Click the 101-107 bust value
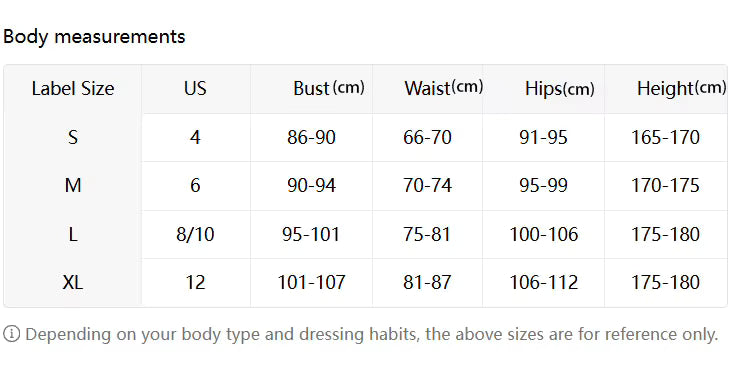The height and width of the screenshot is (369, 741). tap(311, 283)
